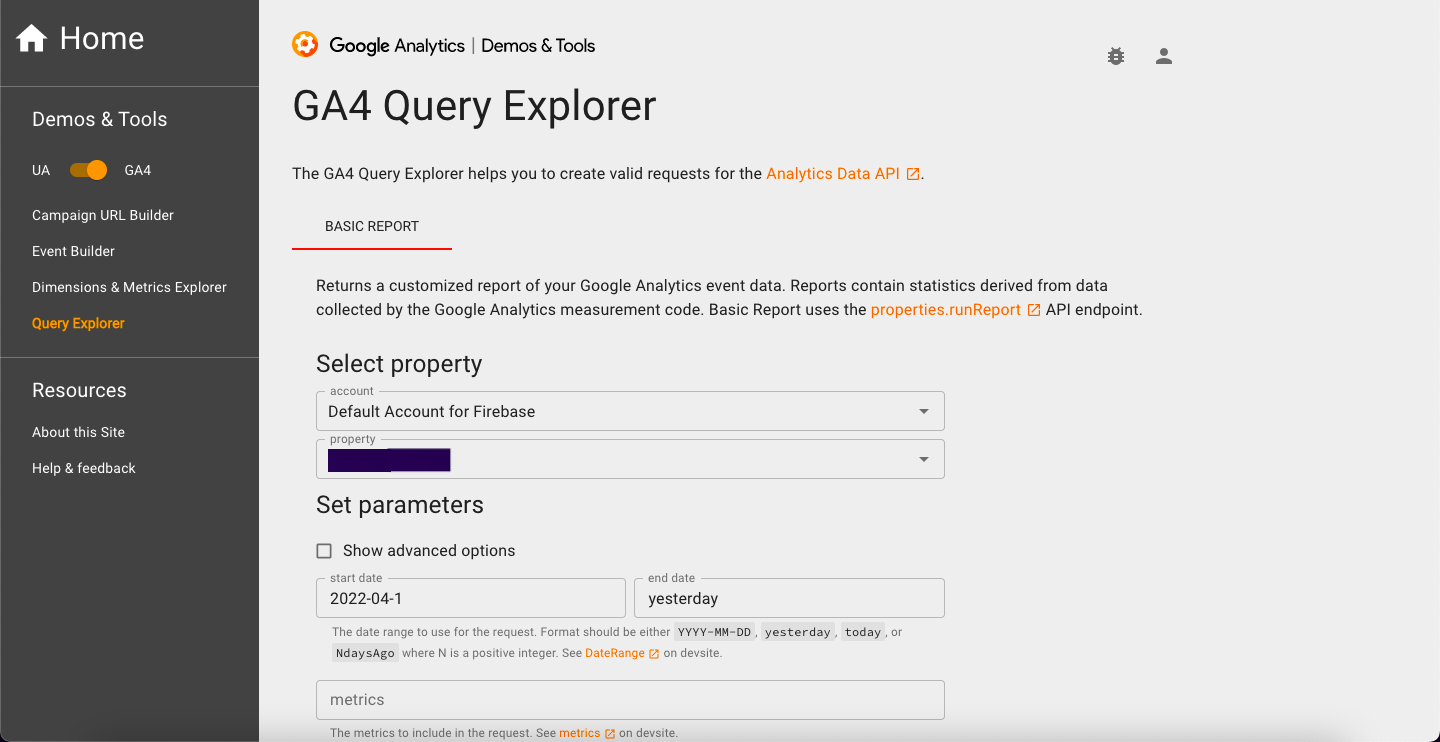Click the Select property heading
The image size is (1440, 742).
point(399,364)
